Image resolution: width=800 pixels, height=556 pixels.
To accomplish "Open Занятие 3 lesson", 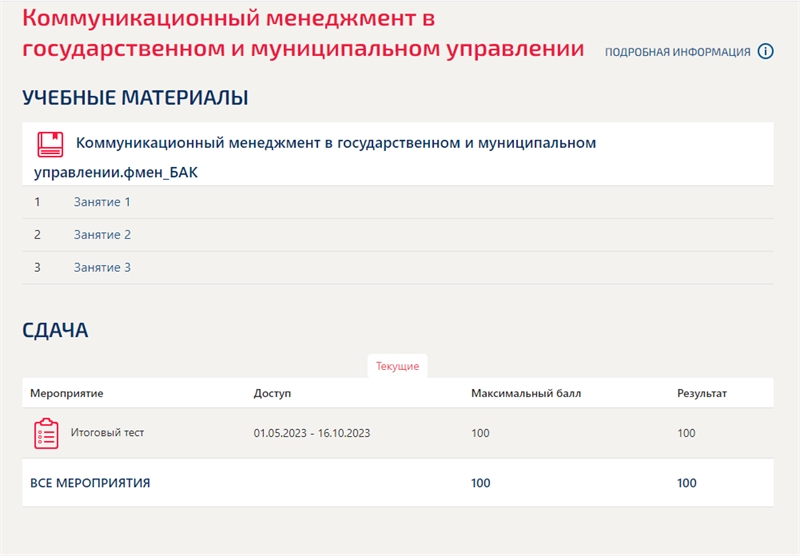I will tap(102, 267).
